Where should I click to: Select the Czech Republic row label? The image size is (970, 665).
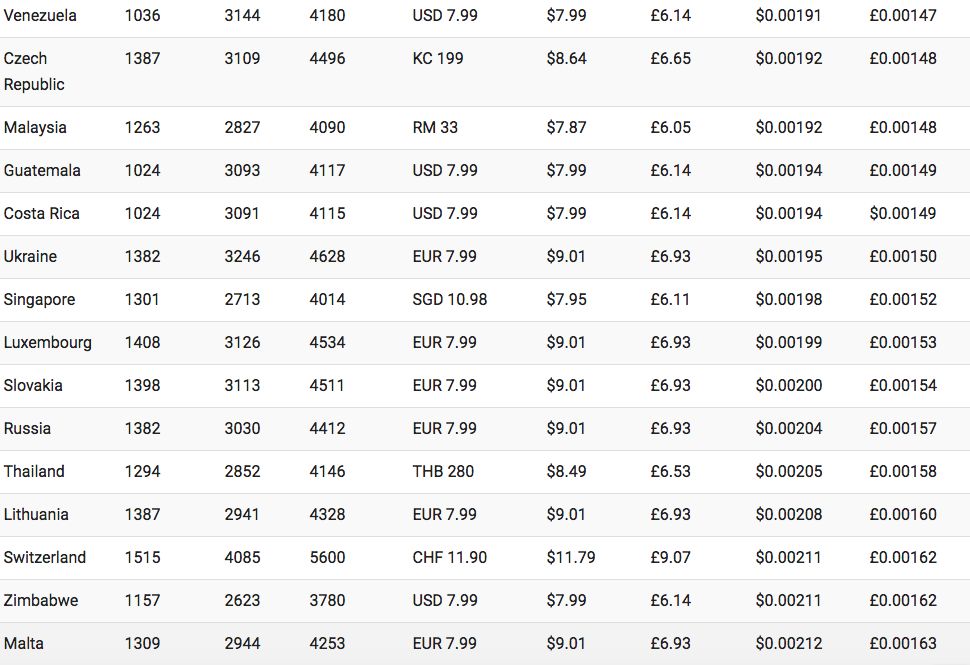click(x=34, y=71)
